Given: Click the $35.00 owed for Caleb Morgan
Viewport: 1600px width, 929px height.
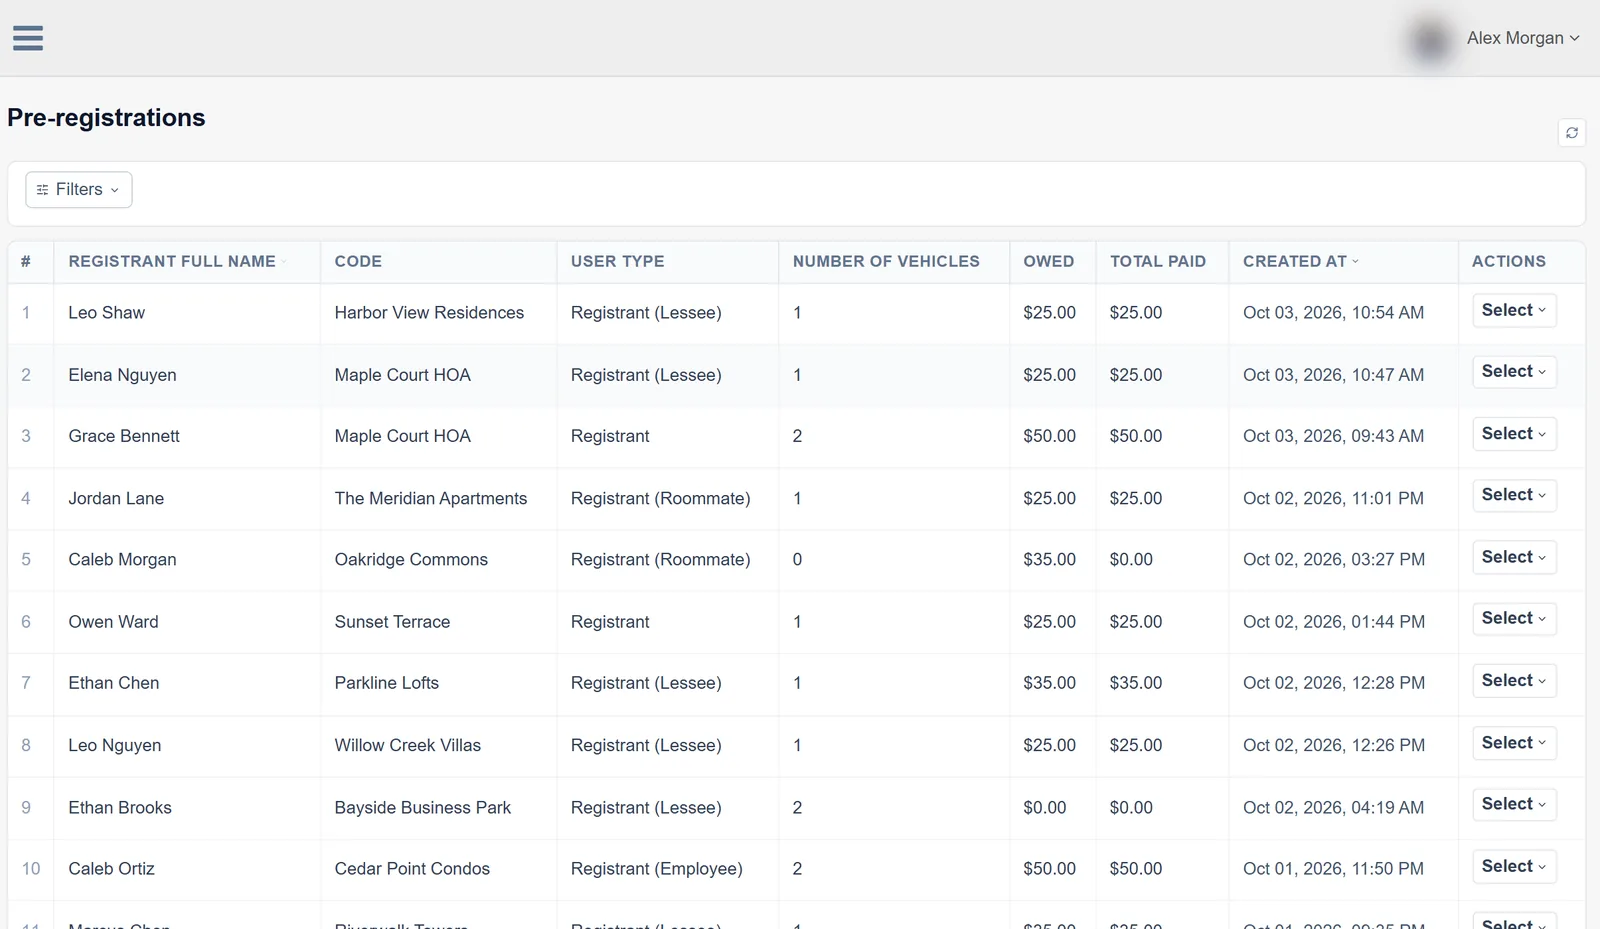Looking at the screenshot, I should click(1049, 560).
